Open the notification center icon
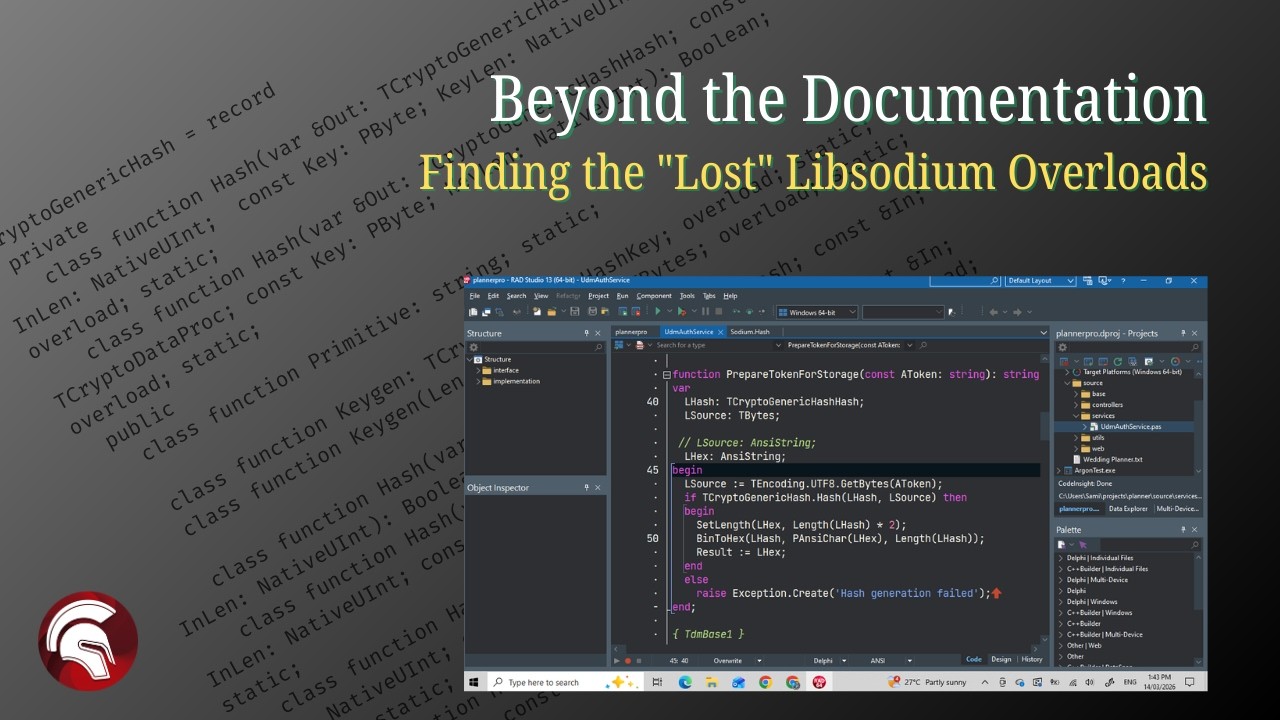1280x720 pixels. 1189,682
